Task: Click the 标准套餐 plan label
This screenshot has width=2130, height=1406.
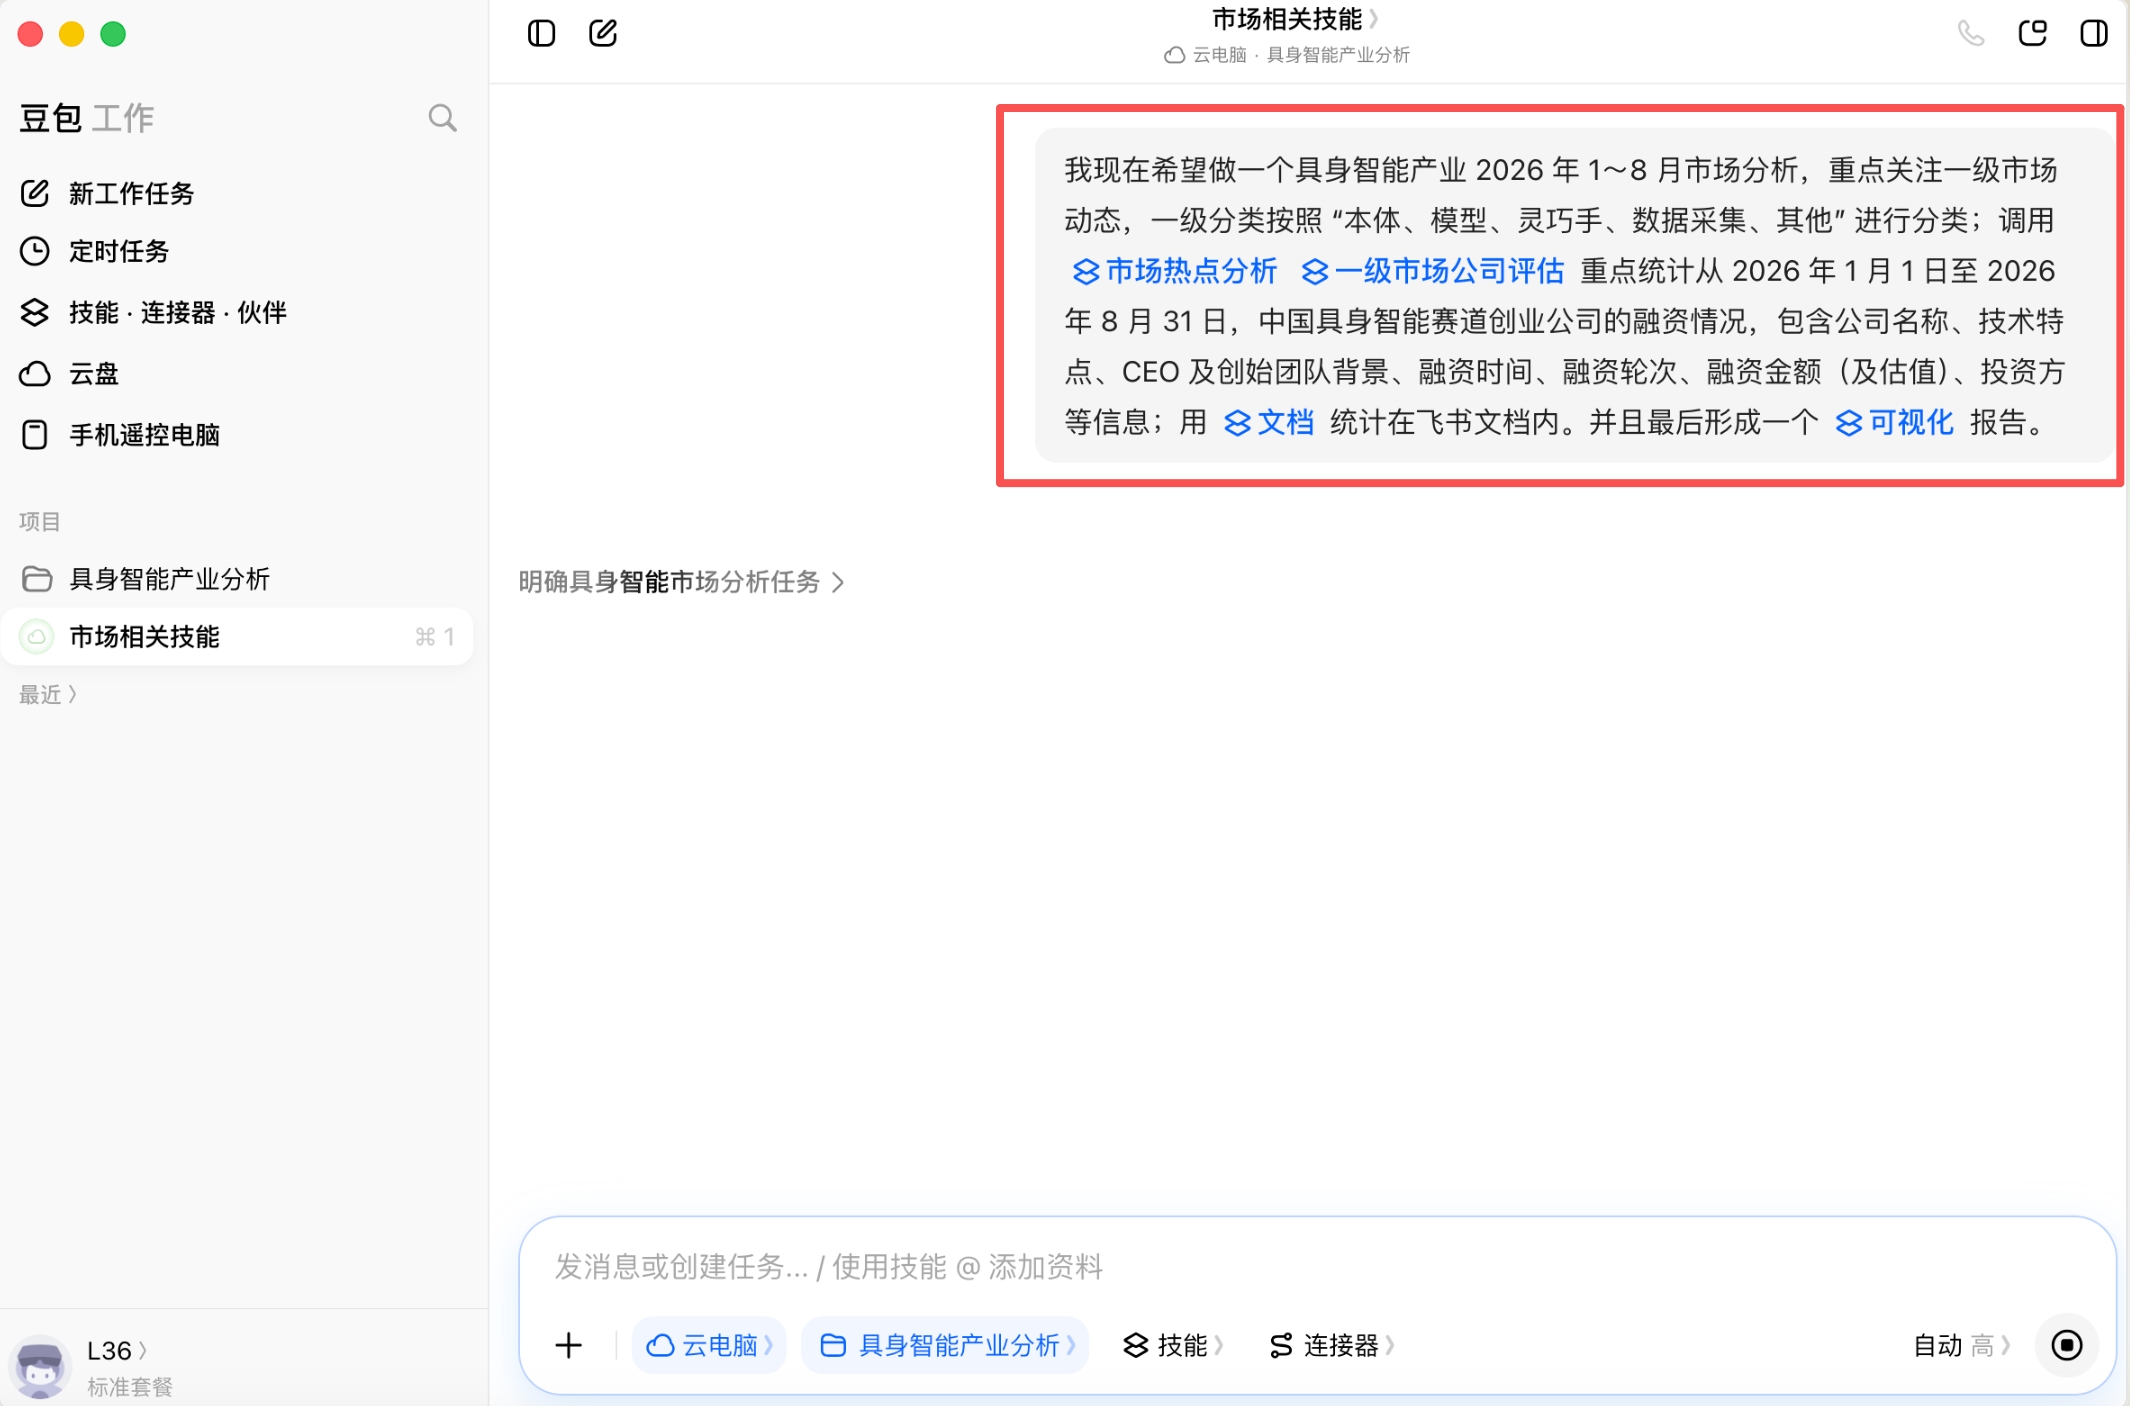Action: coord(130,1387)
